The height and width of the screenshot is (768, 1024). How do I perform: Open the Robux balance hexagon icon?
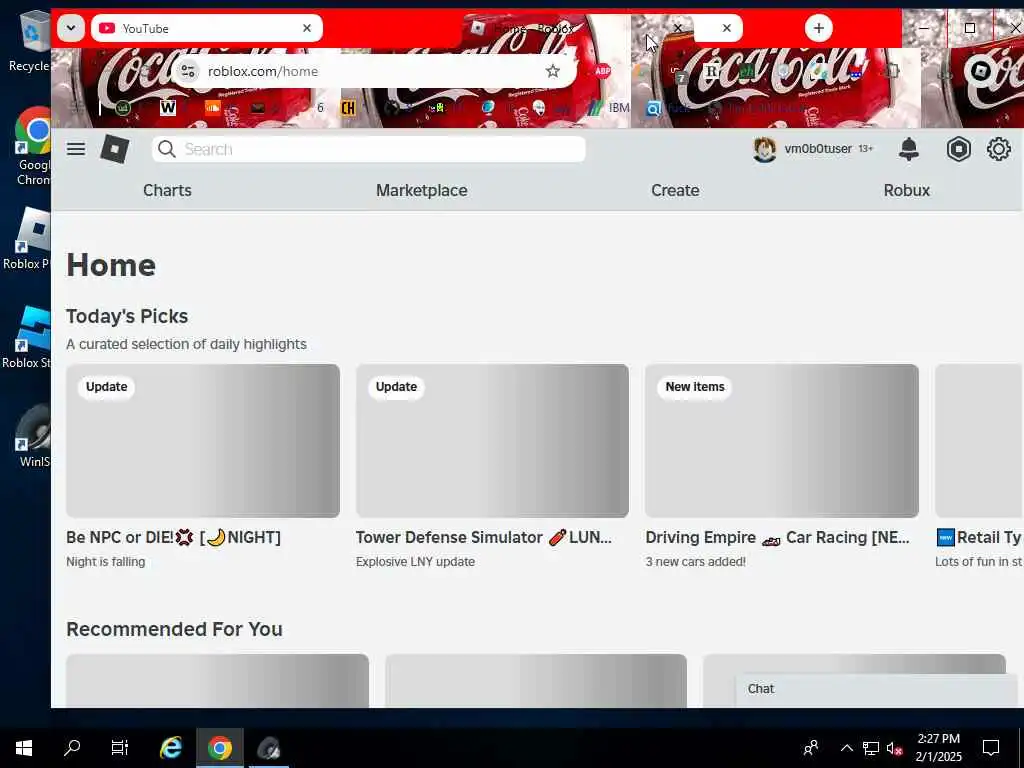(958, 149)
